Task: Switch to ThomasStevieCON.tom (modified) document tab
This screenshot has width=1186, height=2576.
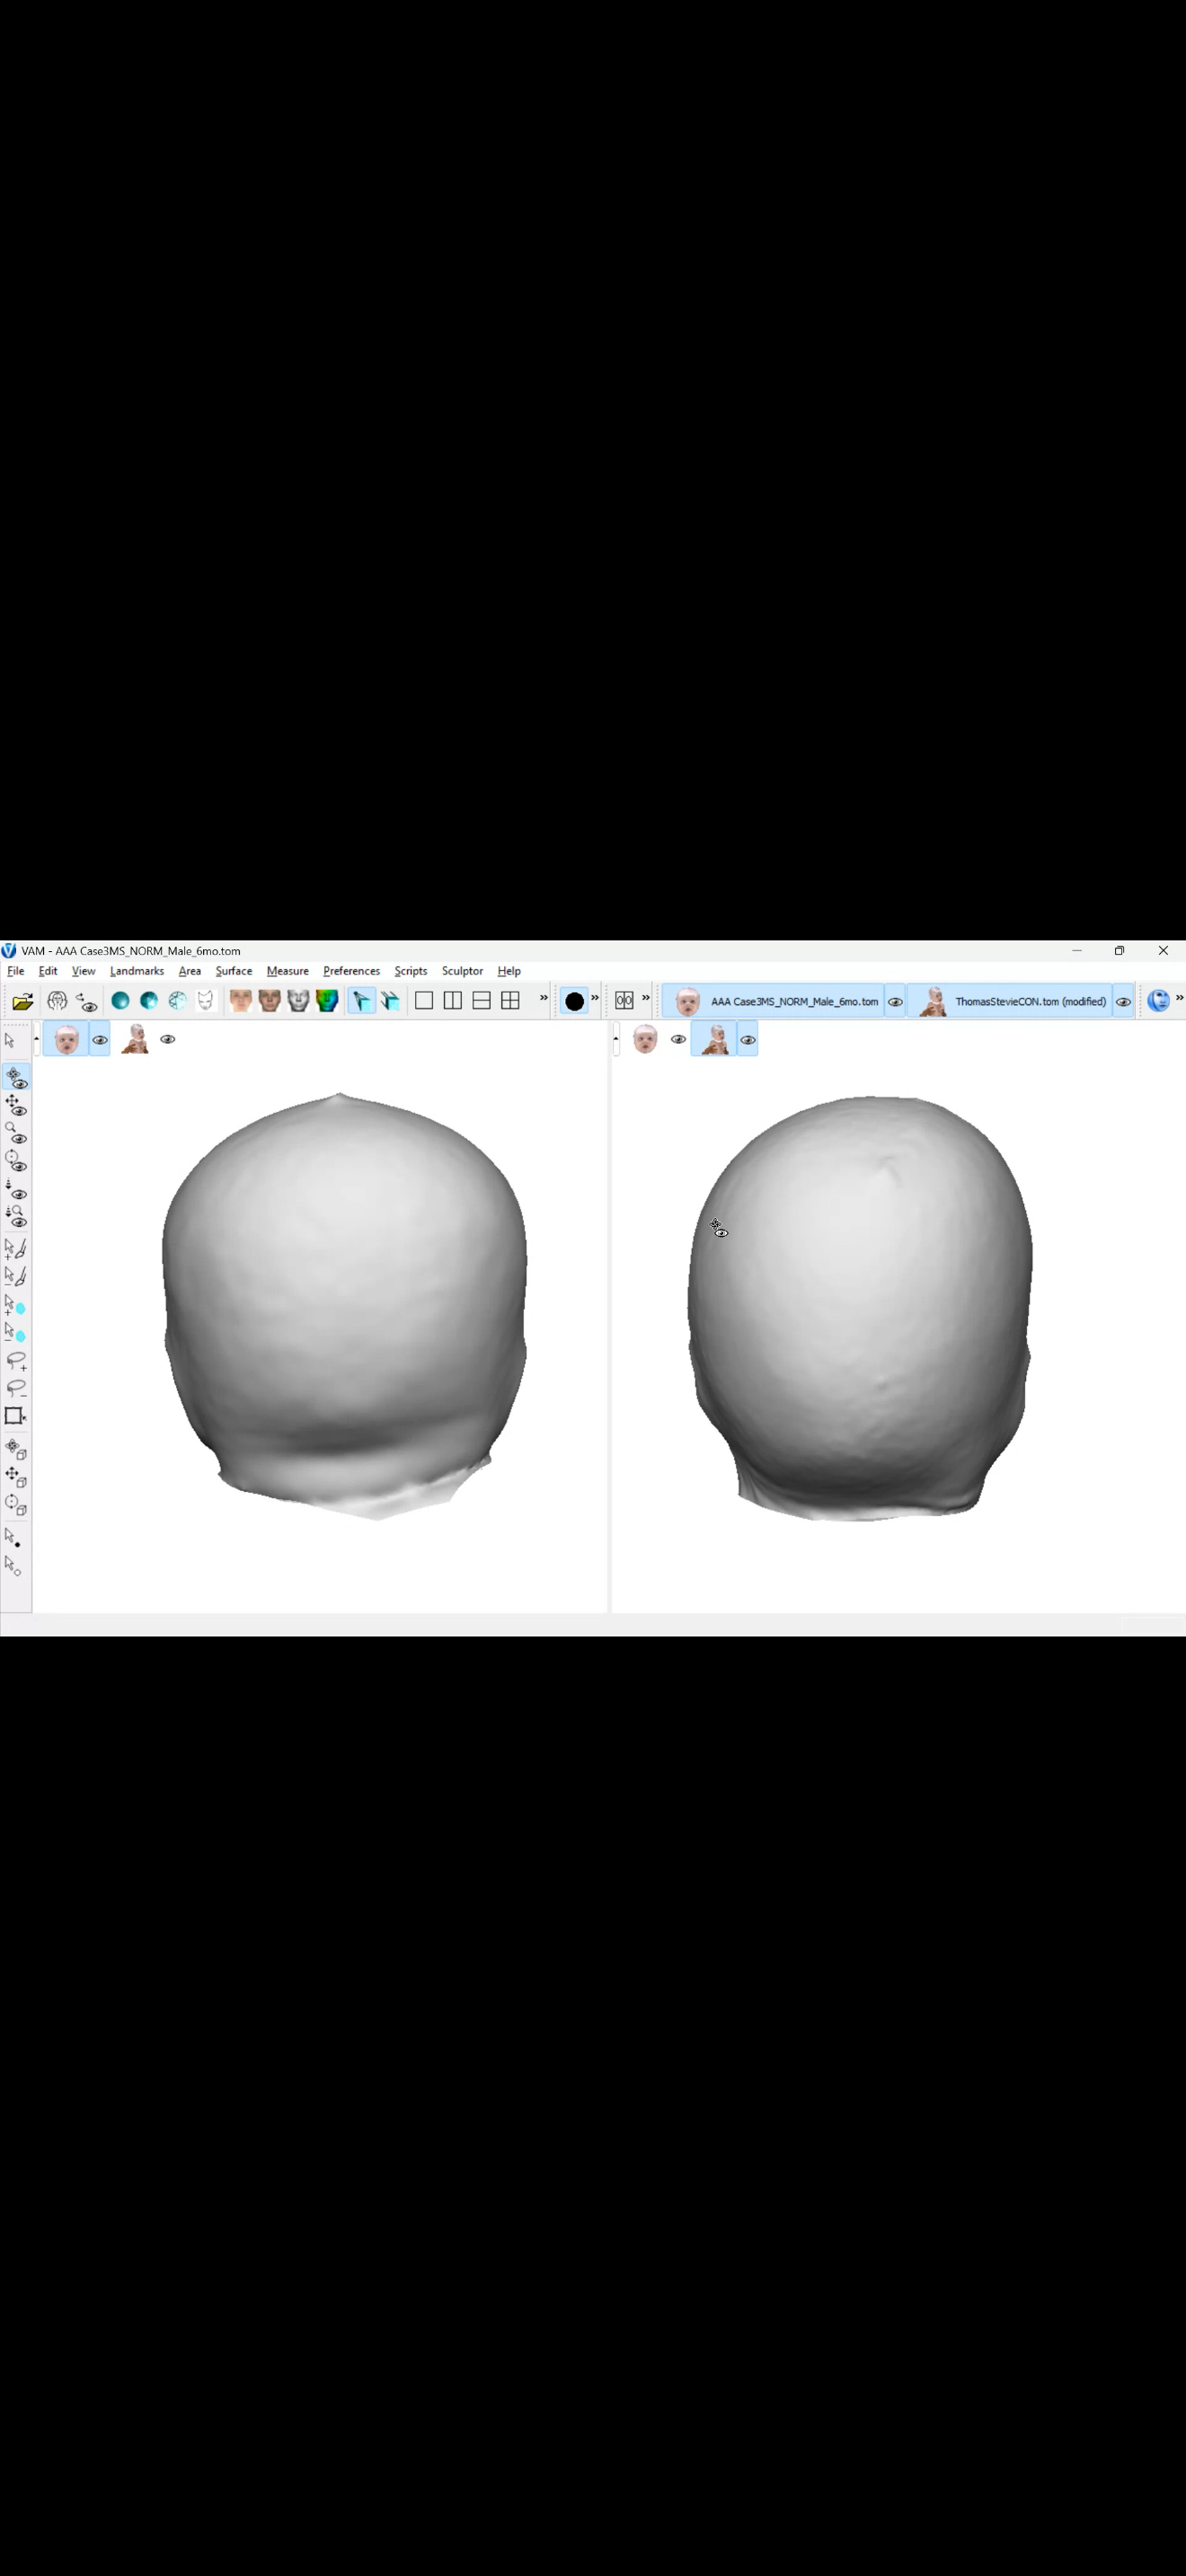Action: (x=1010, y=1002)
